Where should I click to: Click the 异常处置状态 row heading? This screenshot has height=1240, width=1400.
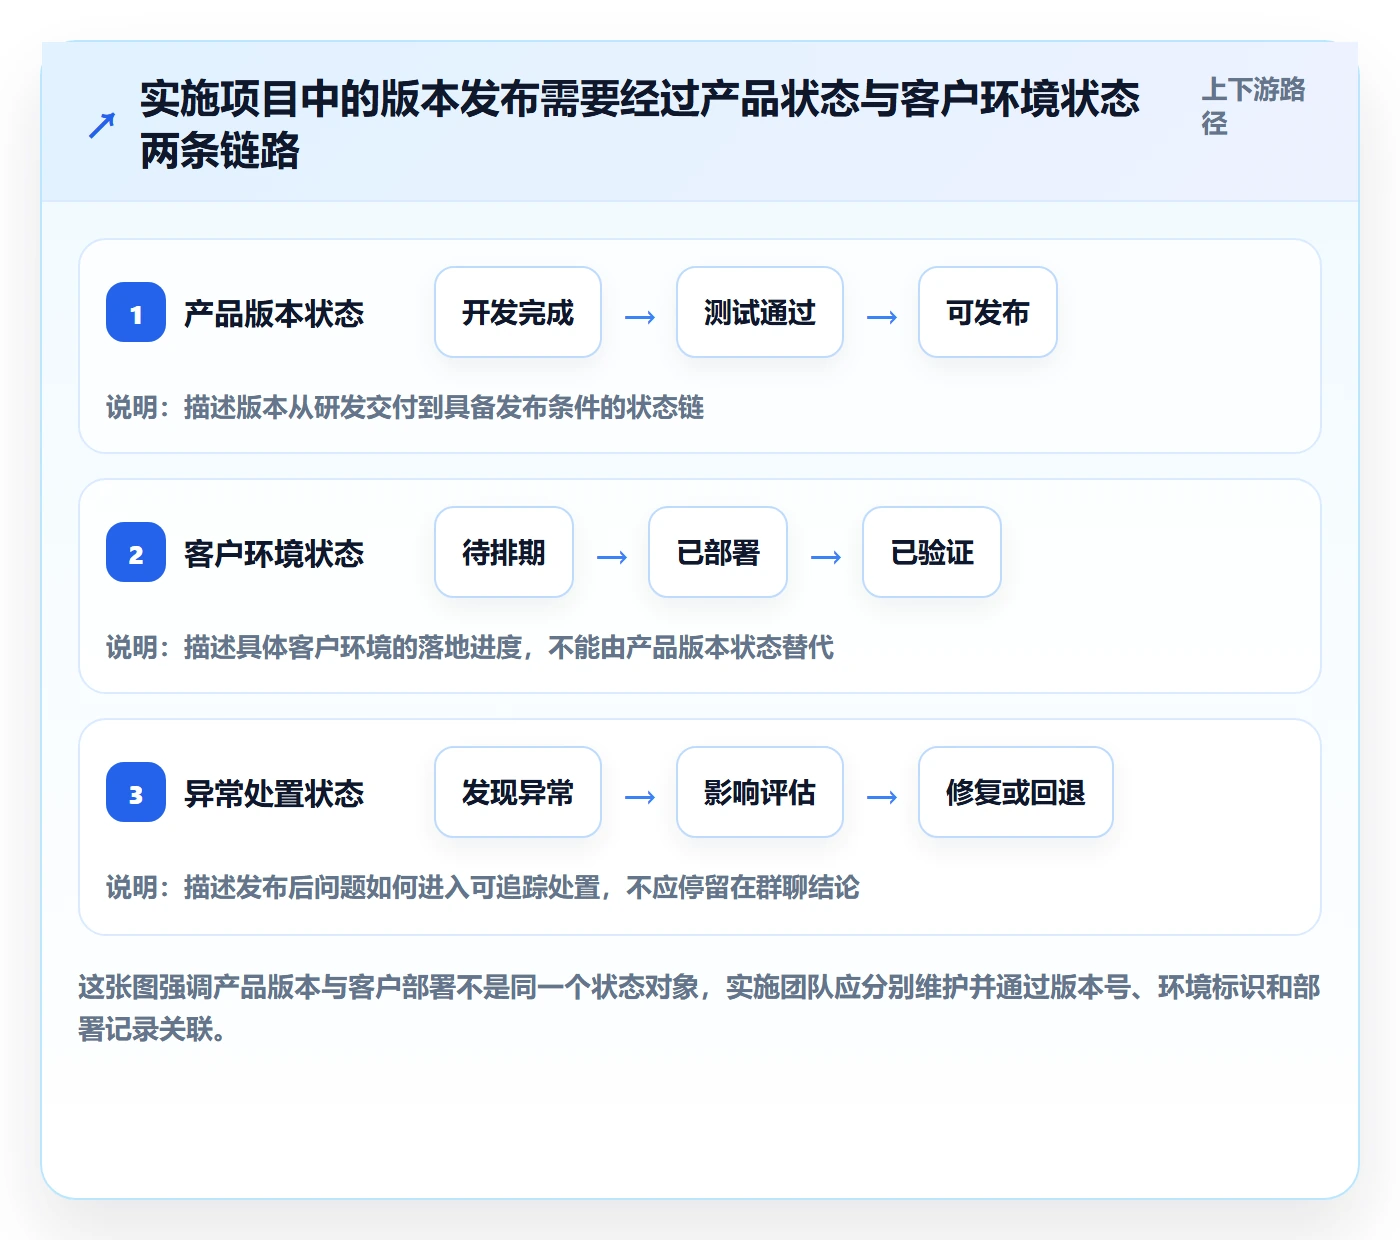(x=274, y=793)
